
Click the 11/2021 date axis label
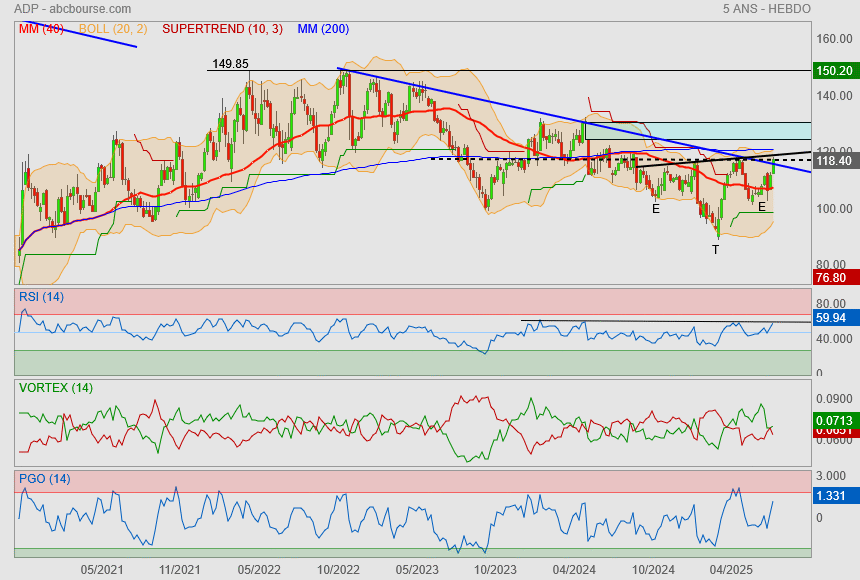[180, 570]
